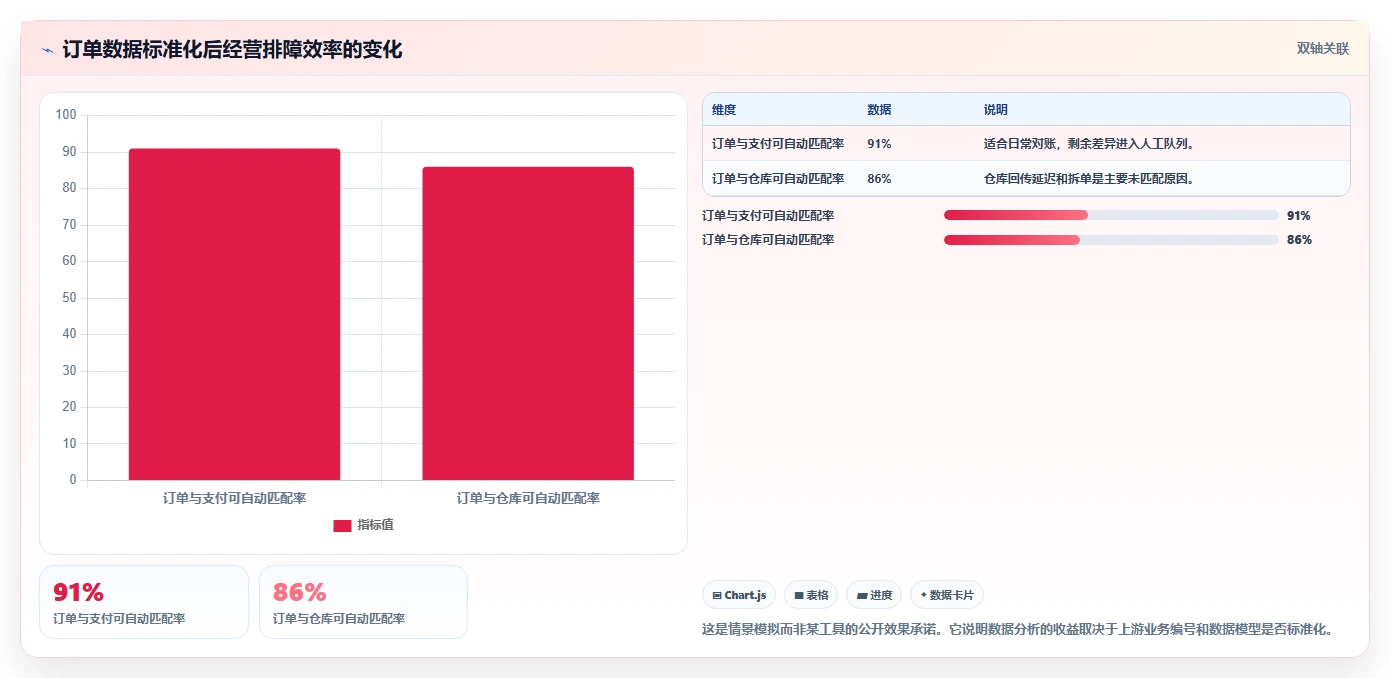Click the 双轴关联 label

pos(1323,48)
